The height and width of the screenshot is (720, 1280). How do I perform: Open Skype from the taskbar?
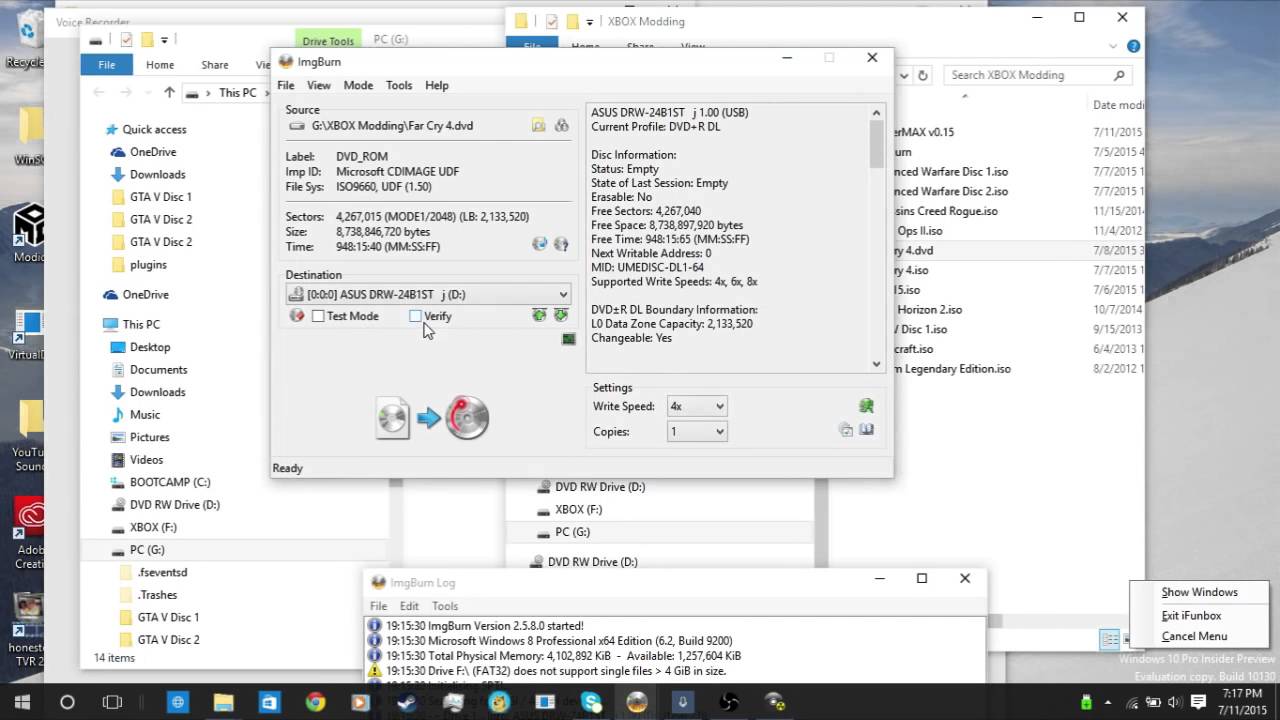tap(591, 703)
